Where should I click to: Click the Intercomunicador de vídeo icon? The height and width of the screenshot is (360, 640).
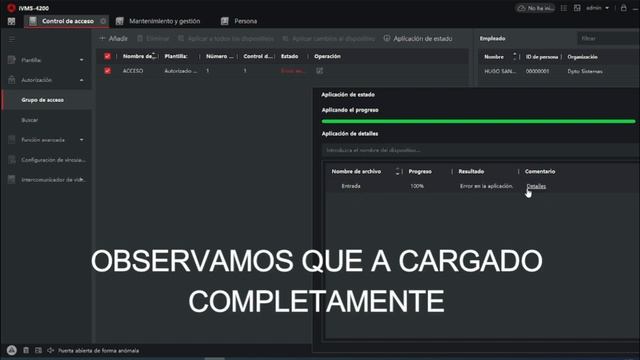12,180
